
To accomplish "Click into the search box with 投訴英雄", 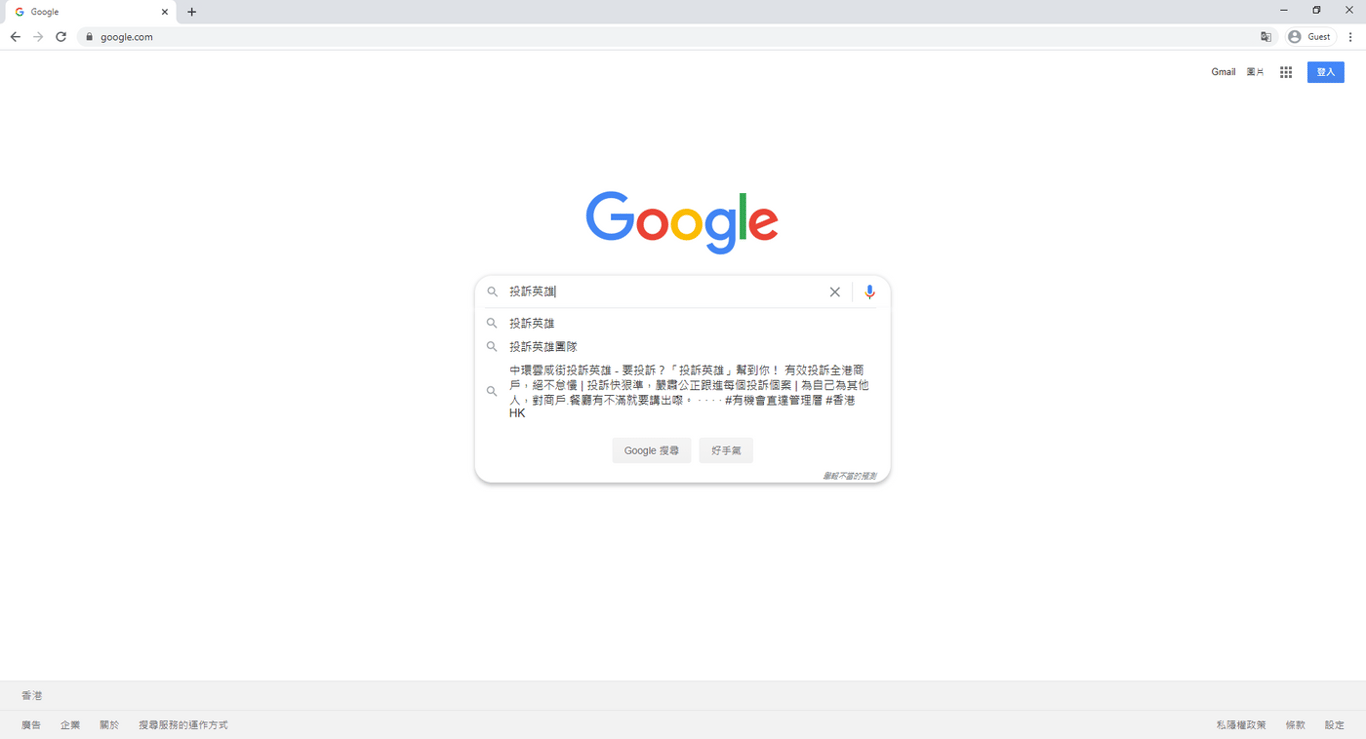I will (x=665, y=292).
